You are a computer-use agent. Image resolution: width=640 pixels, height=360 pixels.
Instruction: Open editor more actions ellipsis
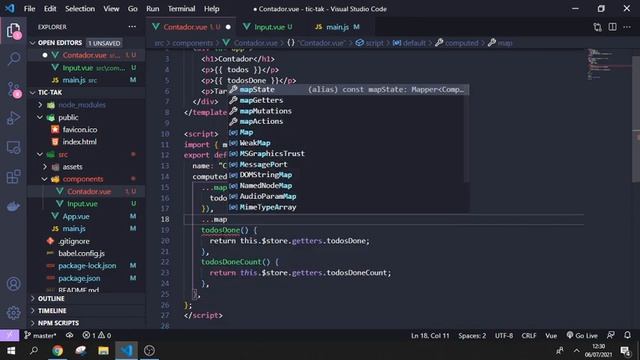point(627,27)
